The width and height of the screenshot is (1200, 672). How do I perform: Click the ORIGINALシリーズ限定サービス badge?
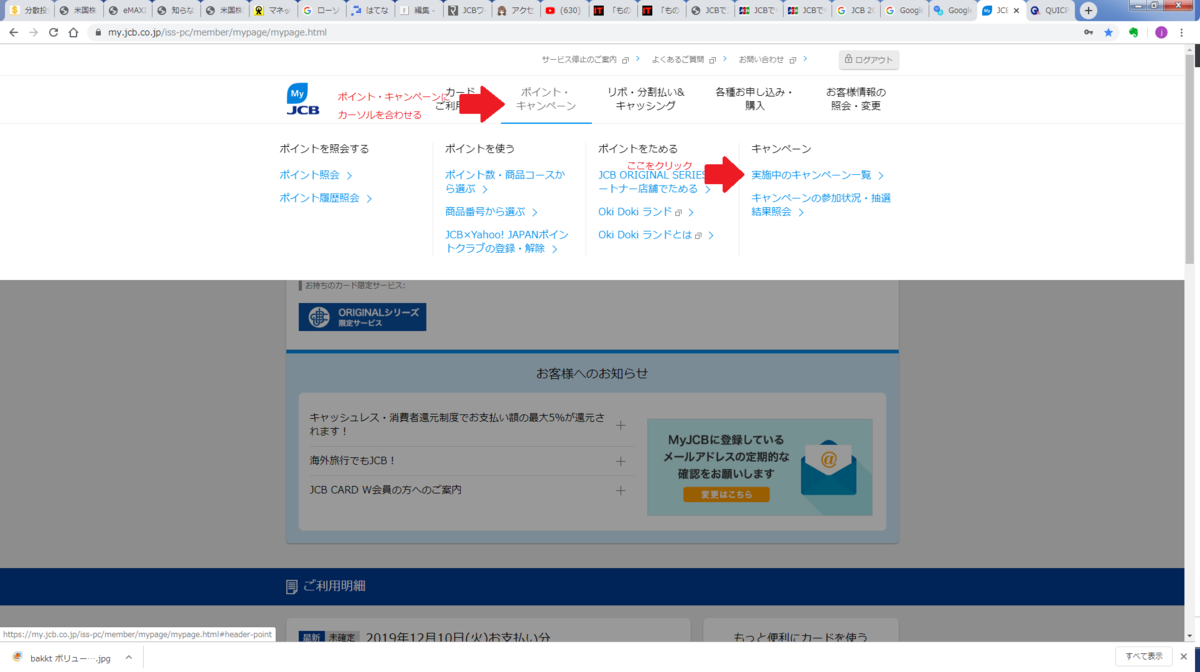[x=362, y=317]
